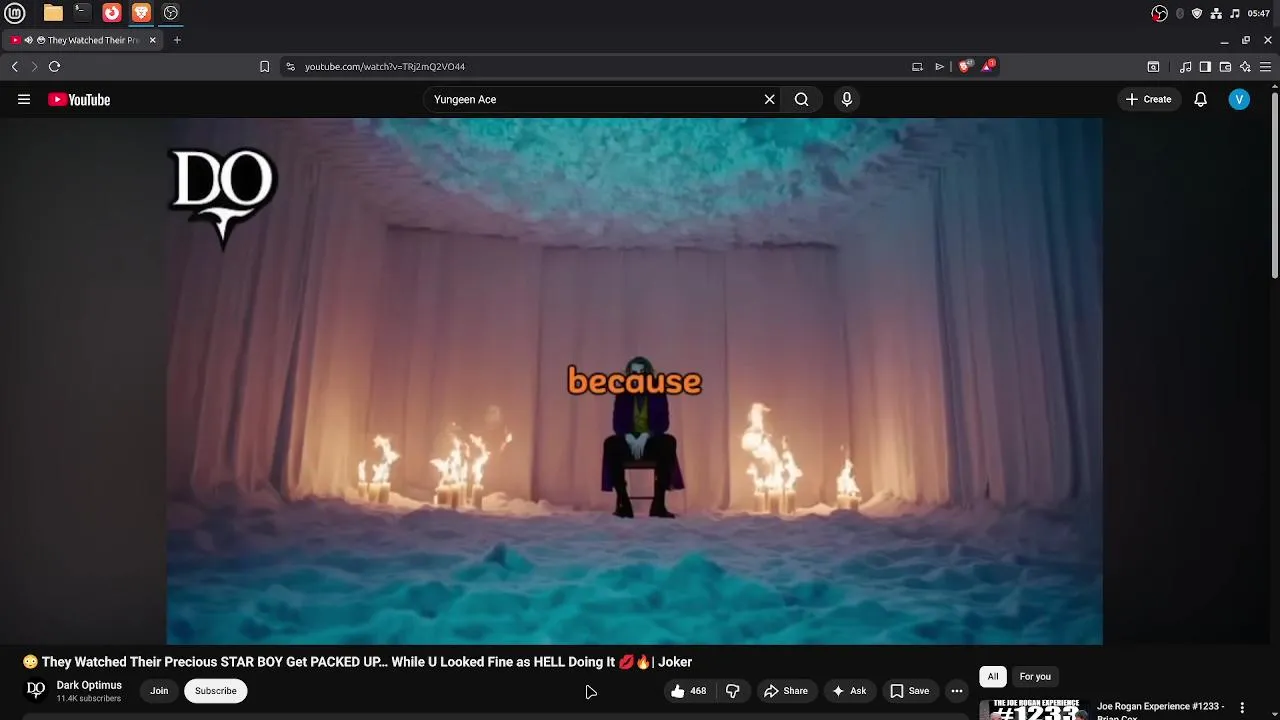Open the Dark Optimus channel name link

89,685
